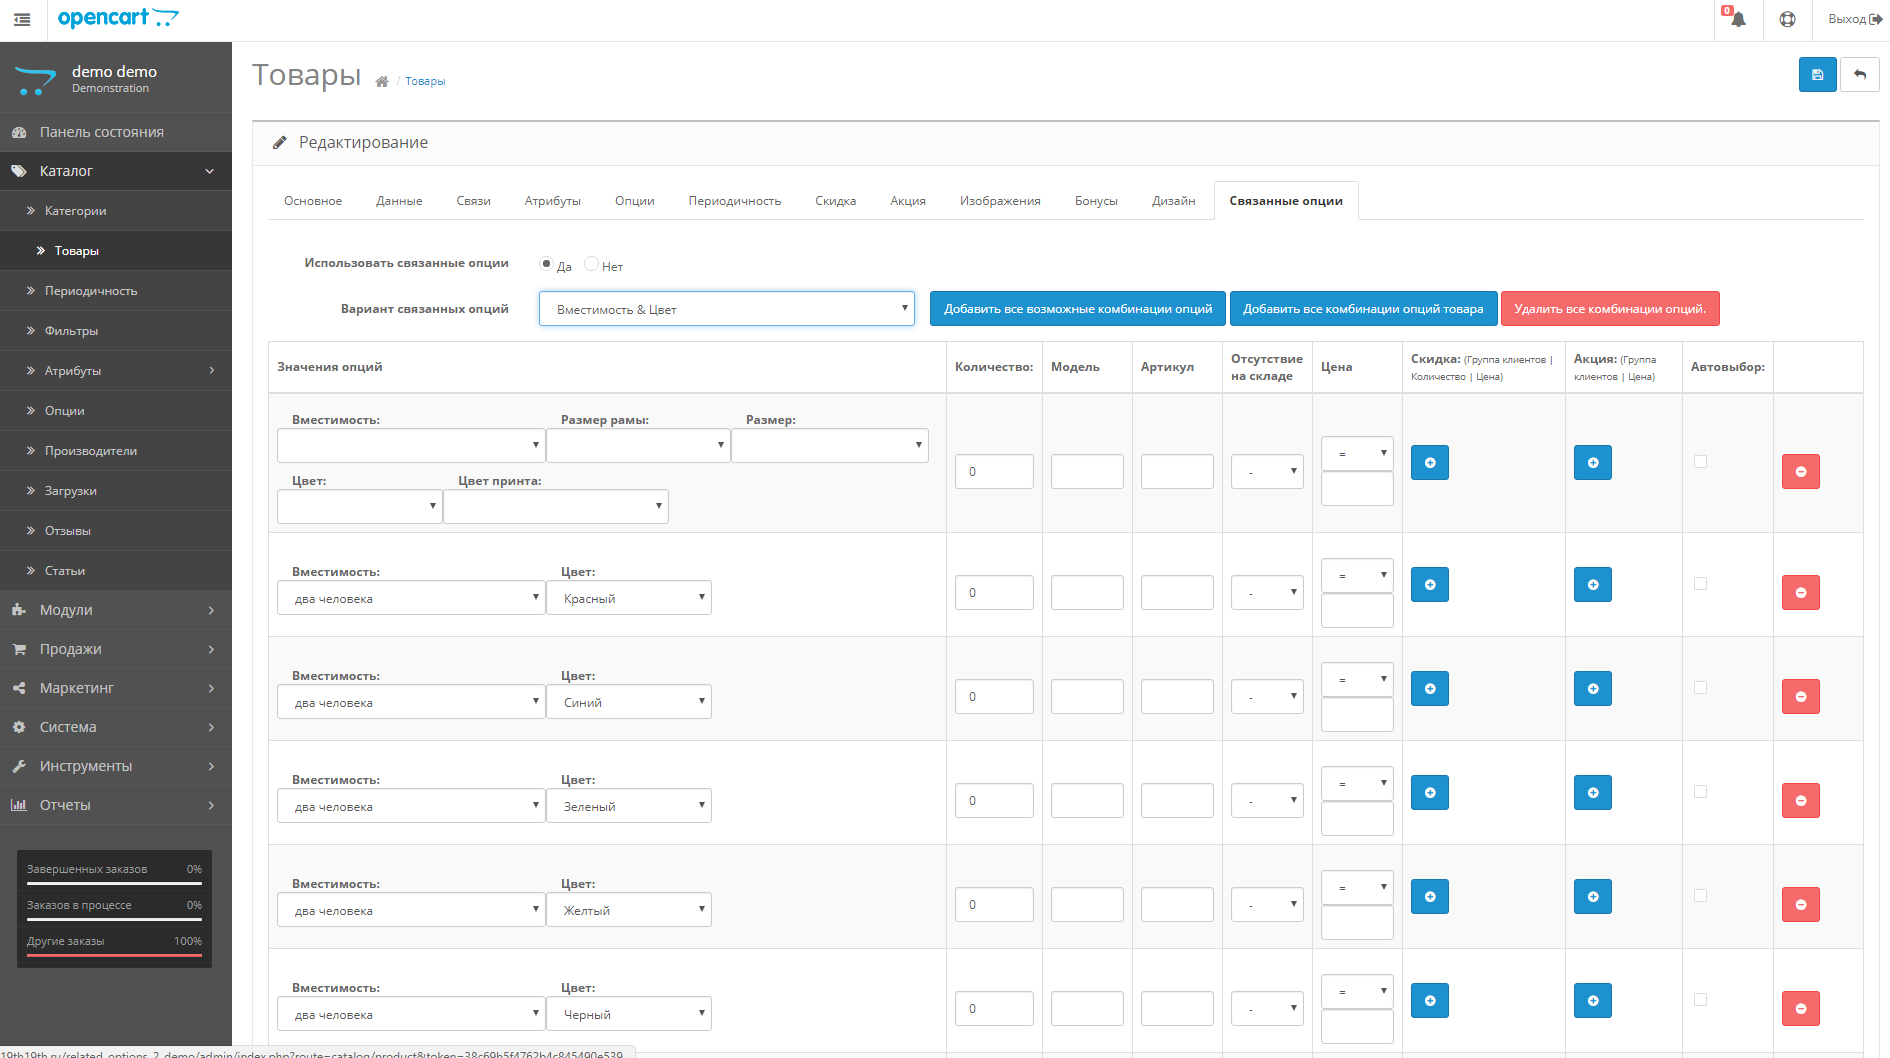Open the notifications bell
This screenshot has width=1890, height=1058.
tap(1737, 19)
